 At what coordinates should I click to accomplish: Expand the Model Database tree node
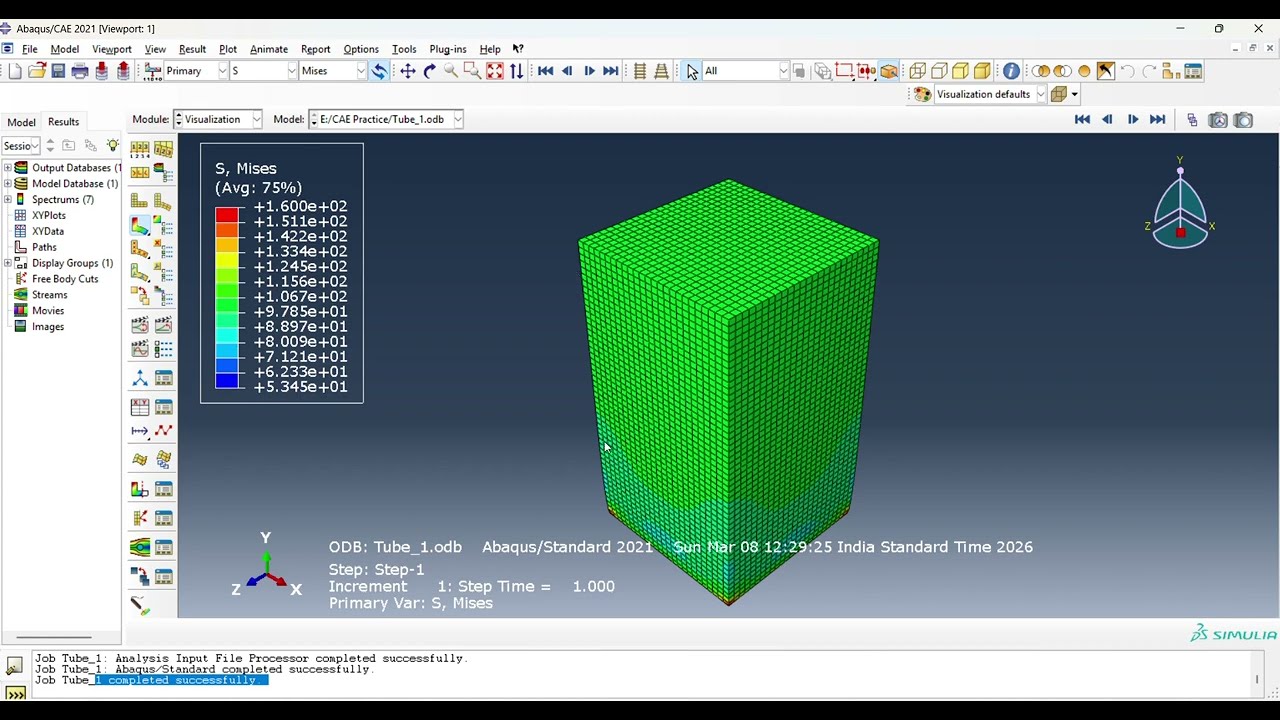tap(8, 184)
